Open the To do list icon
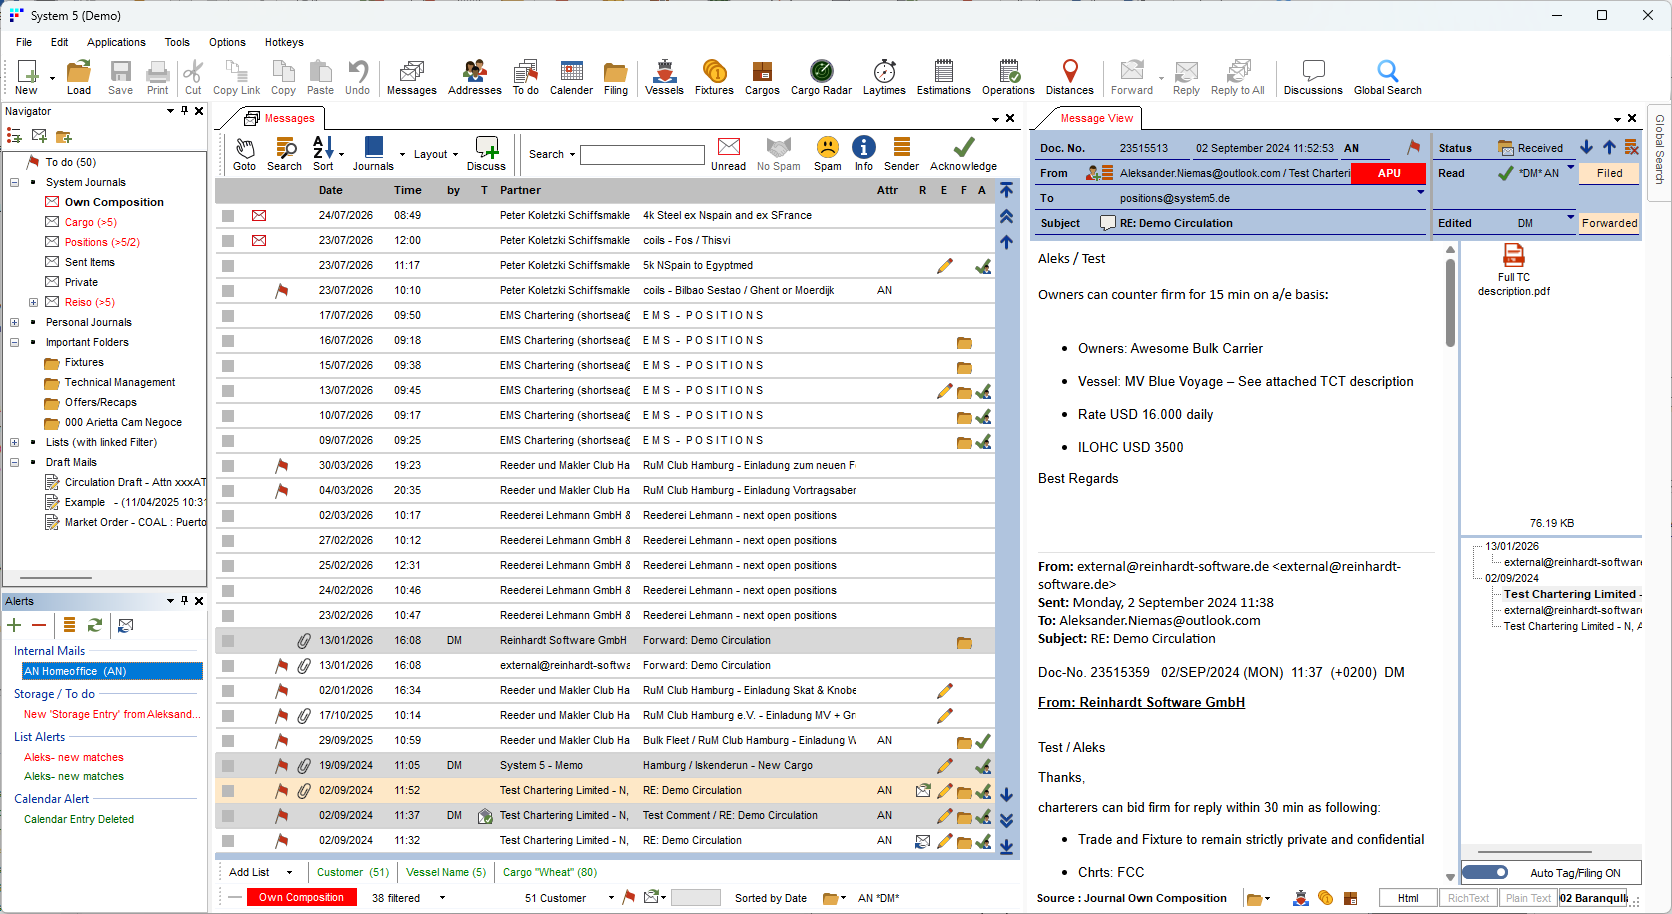This screenshot has height=914, width=1672. tap(525, 78)
